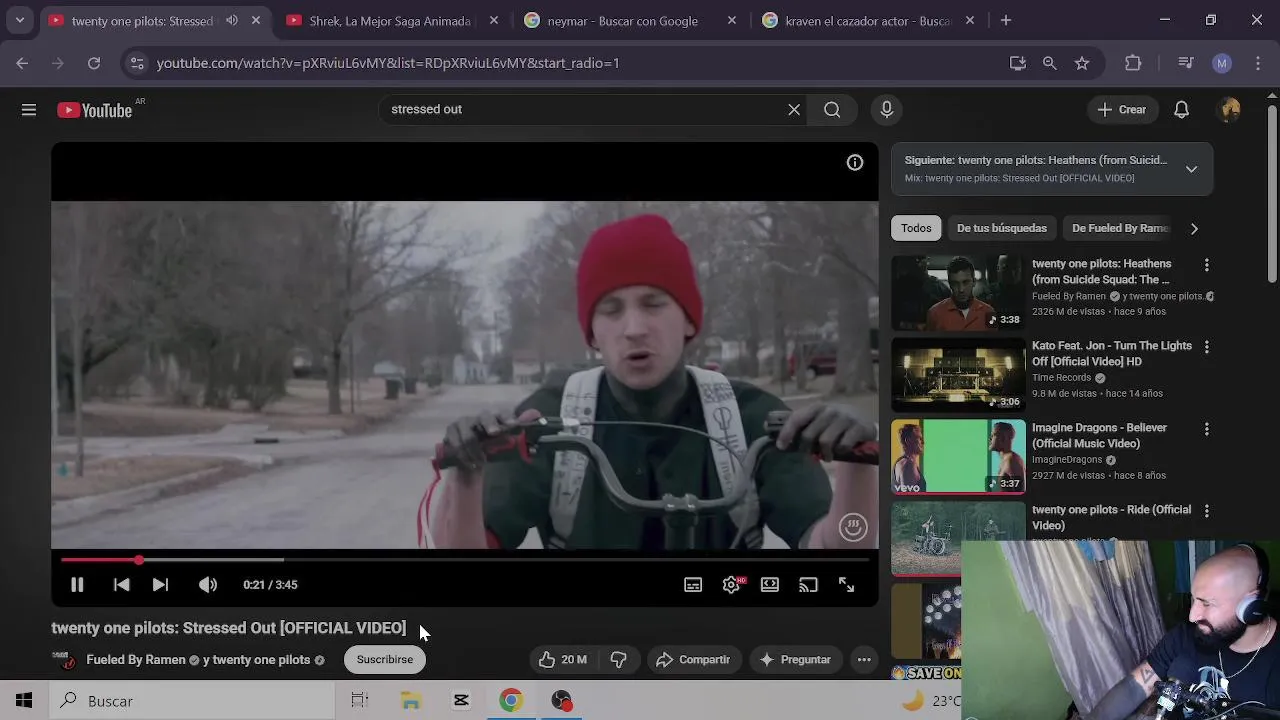Viewport: 1280px width, 720px height.
Task: Open Google Chrome from the taskbar
Action: [x=511, y=701]
